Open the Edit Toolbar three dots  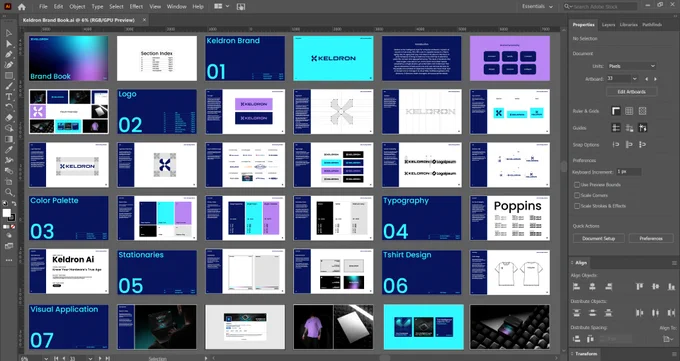[9, 260]
